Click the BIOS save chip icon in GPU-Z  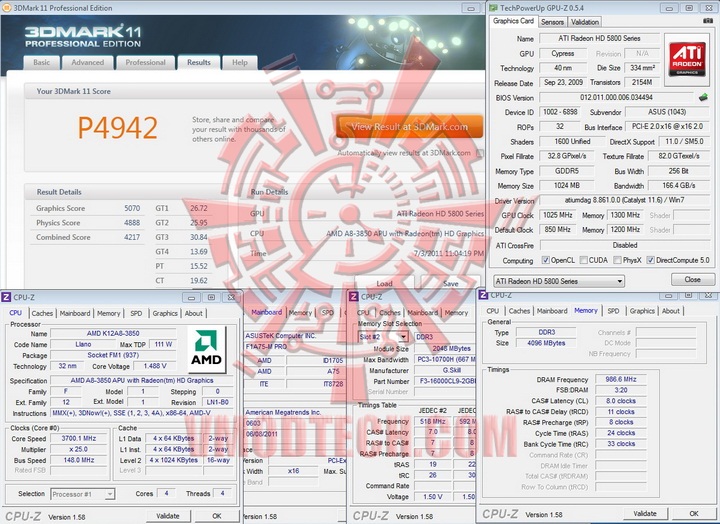[703, 97]
